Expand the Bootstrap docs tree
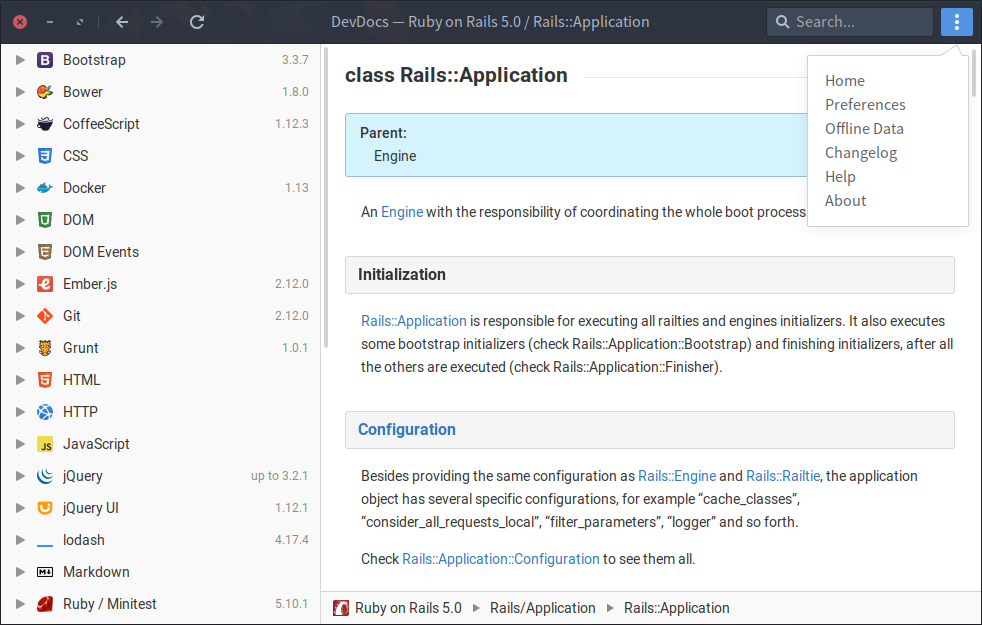This screenshot has width=982, height=625. click(20, 60)
